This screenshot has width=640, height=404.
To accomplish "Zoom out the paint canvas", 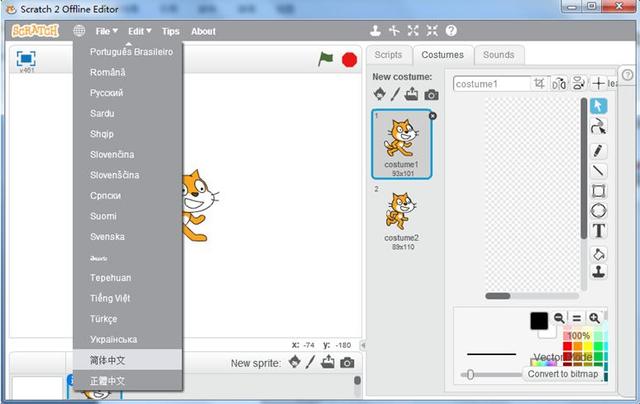I will click(x=559, y=318).
